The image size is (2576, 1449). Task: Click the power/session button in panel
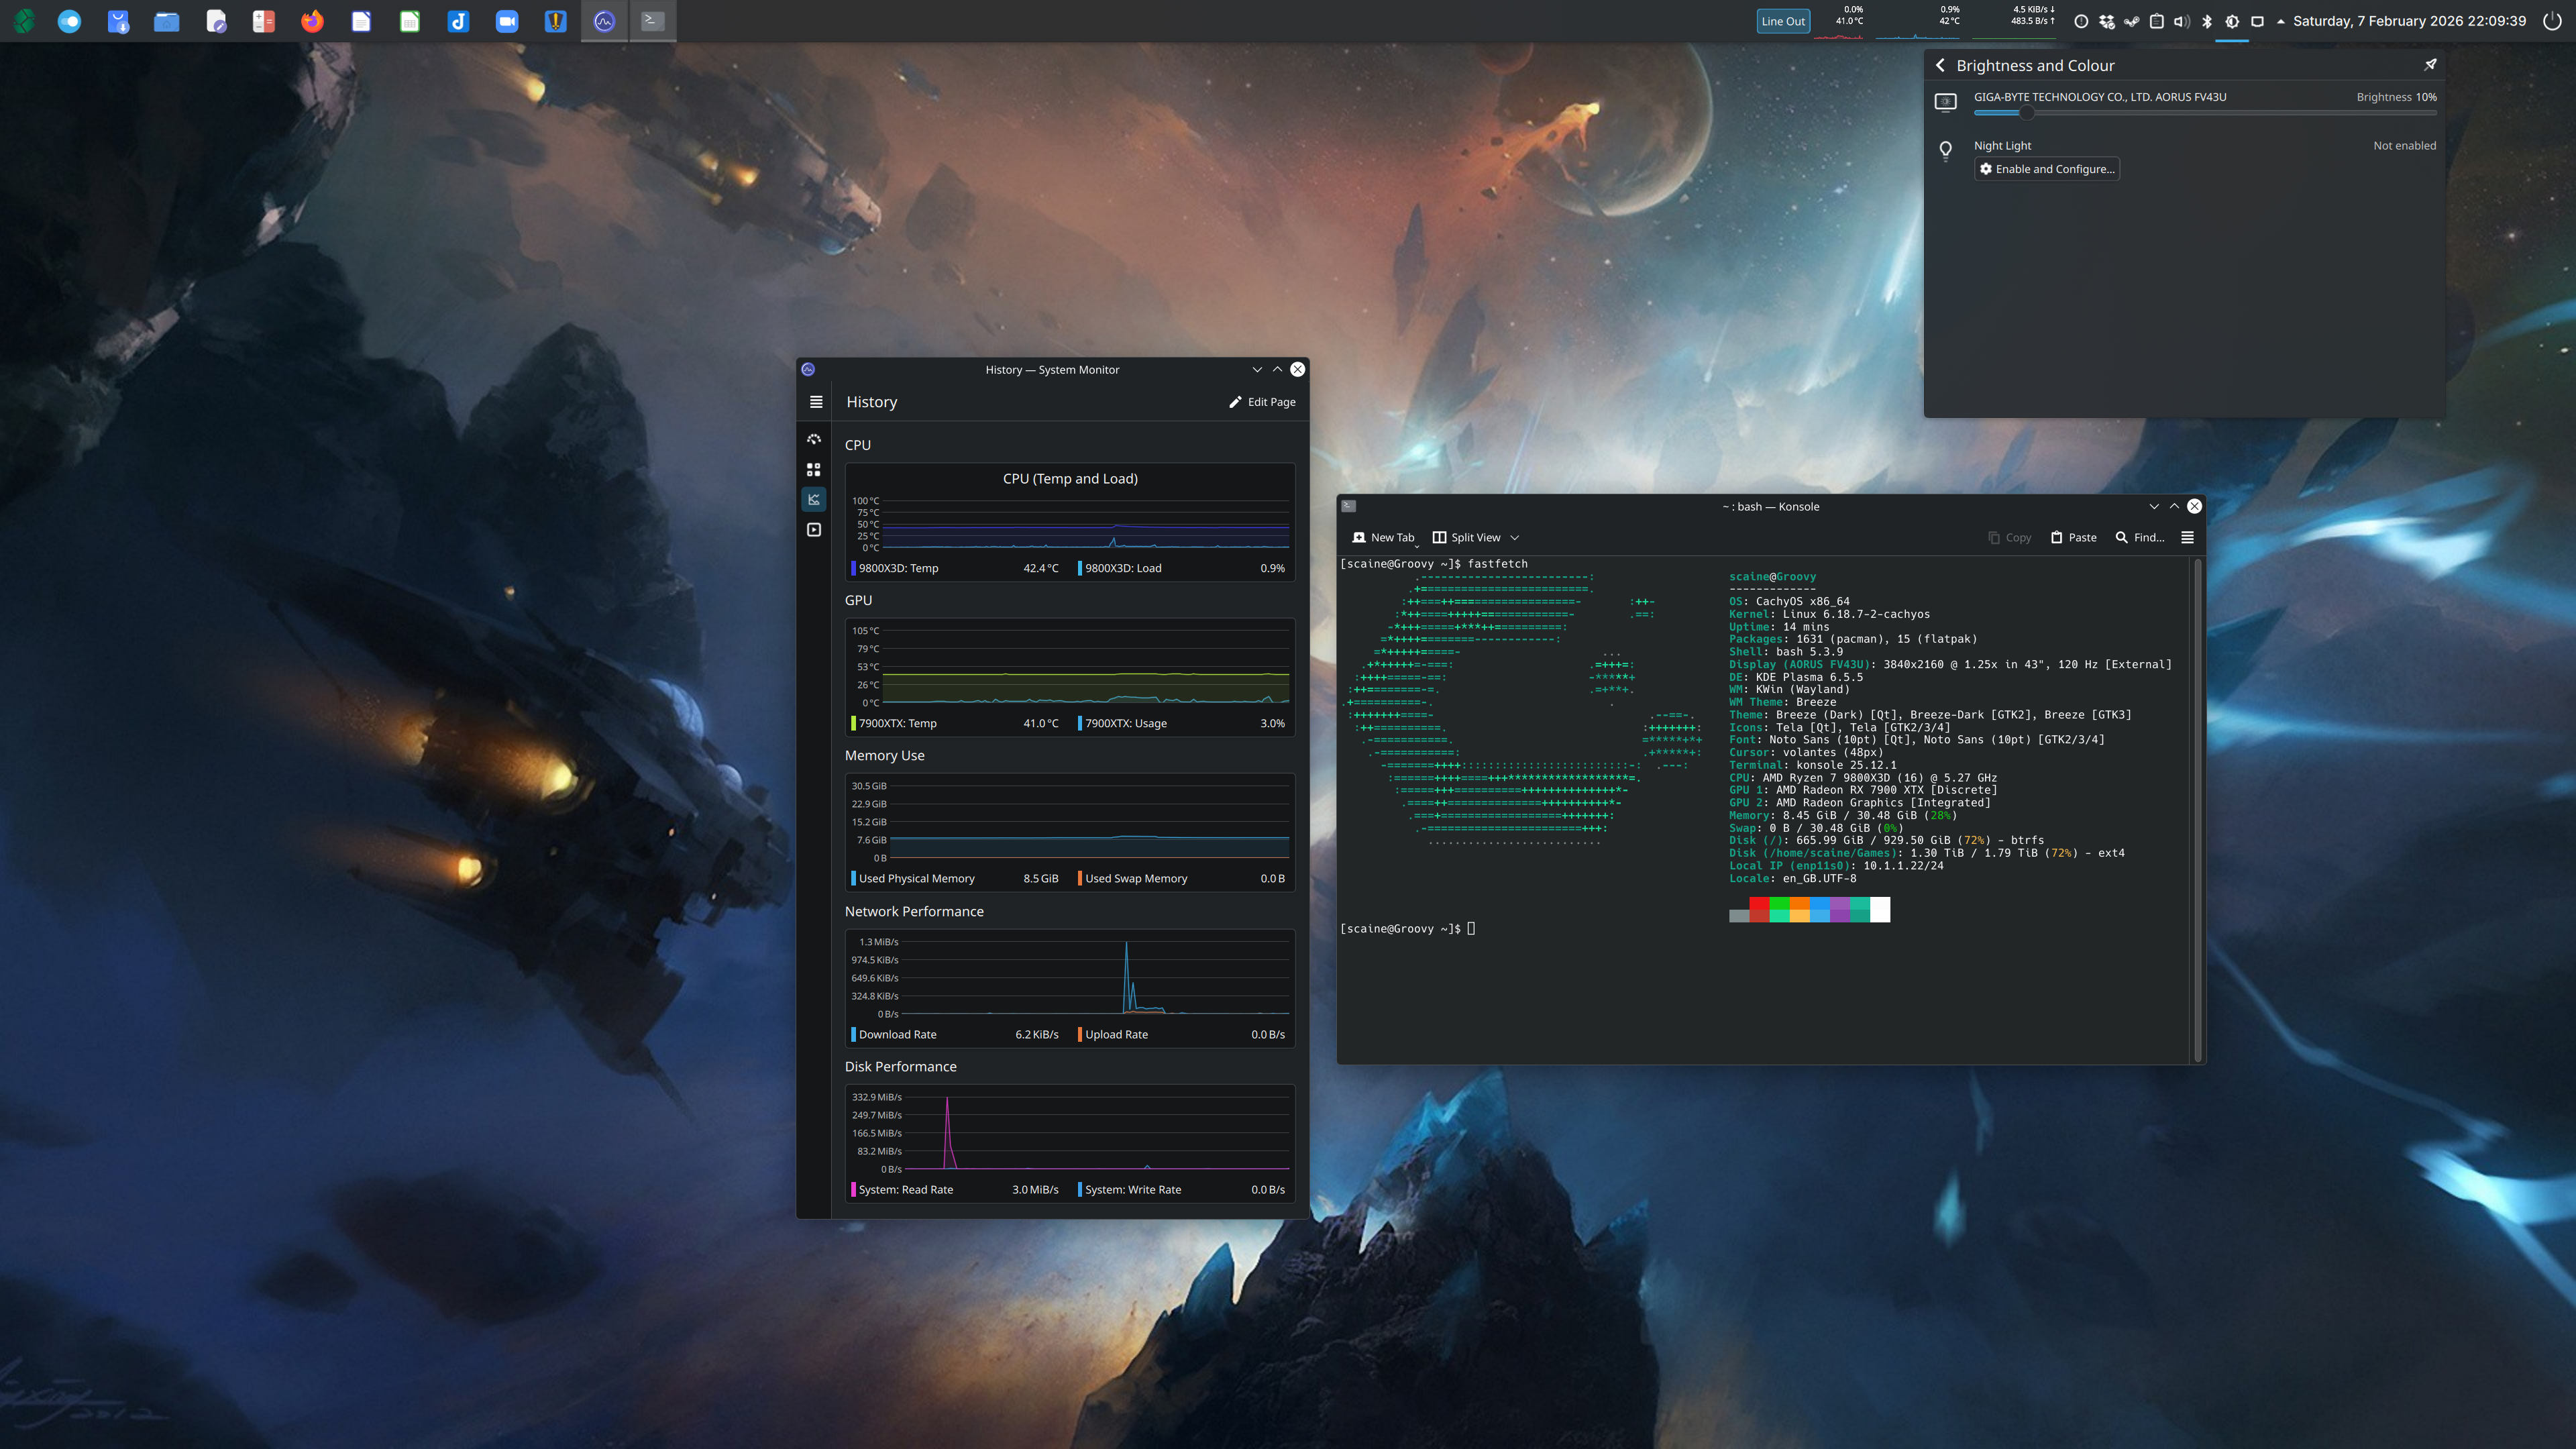tap(2552, 21)
